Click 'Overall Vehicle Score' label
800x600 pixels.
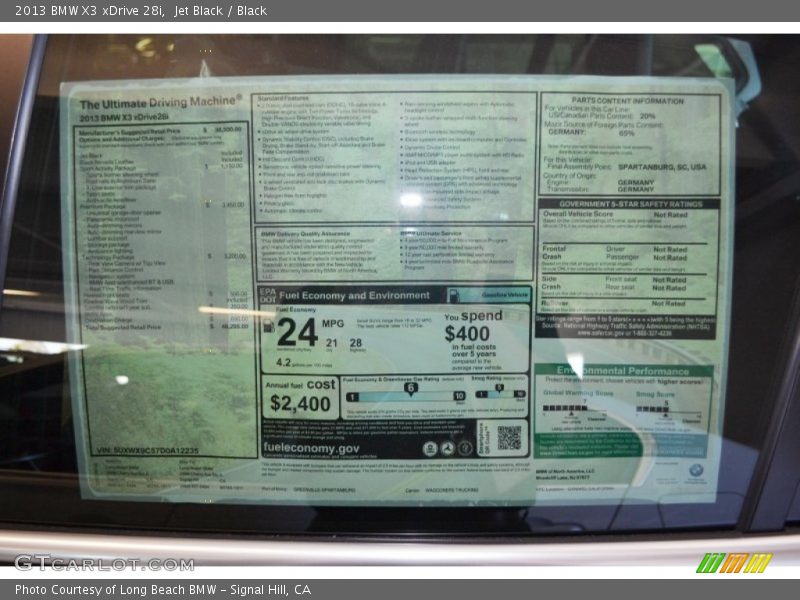(578, 214)
